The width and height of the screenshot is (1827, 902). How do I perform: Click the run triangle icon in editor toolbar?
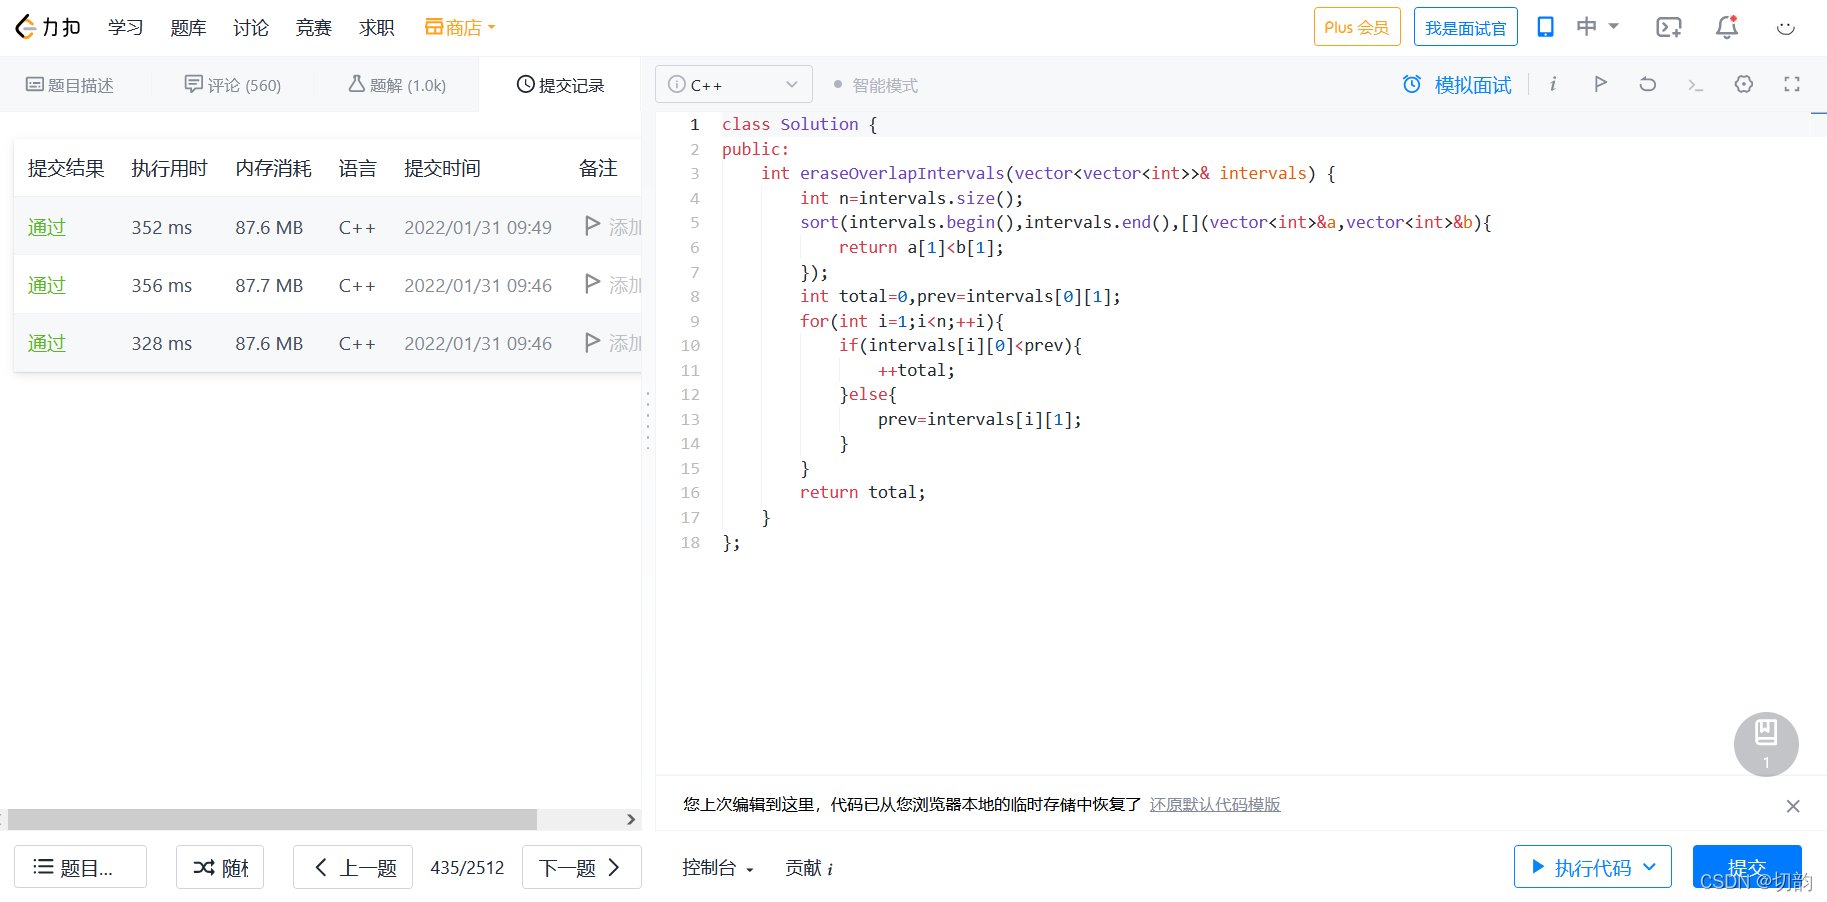(x=1600, y=84)
